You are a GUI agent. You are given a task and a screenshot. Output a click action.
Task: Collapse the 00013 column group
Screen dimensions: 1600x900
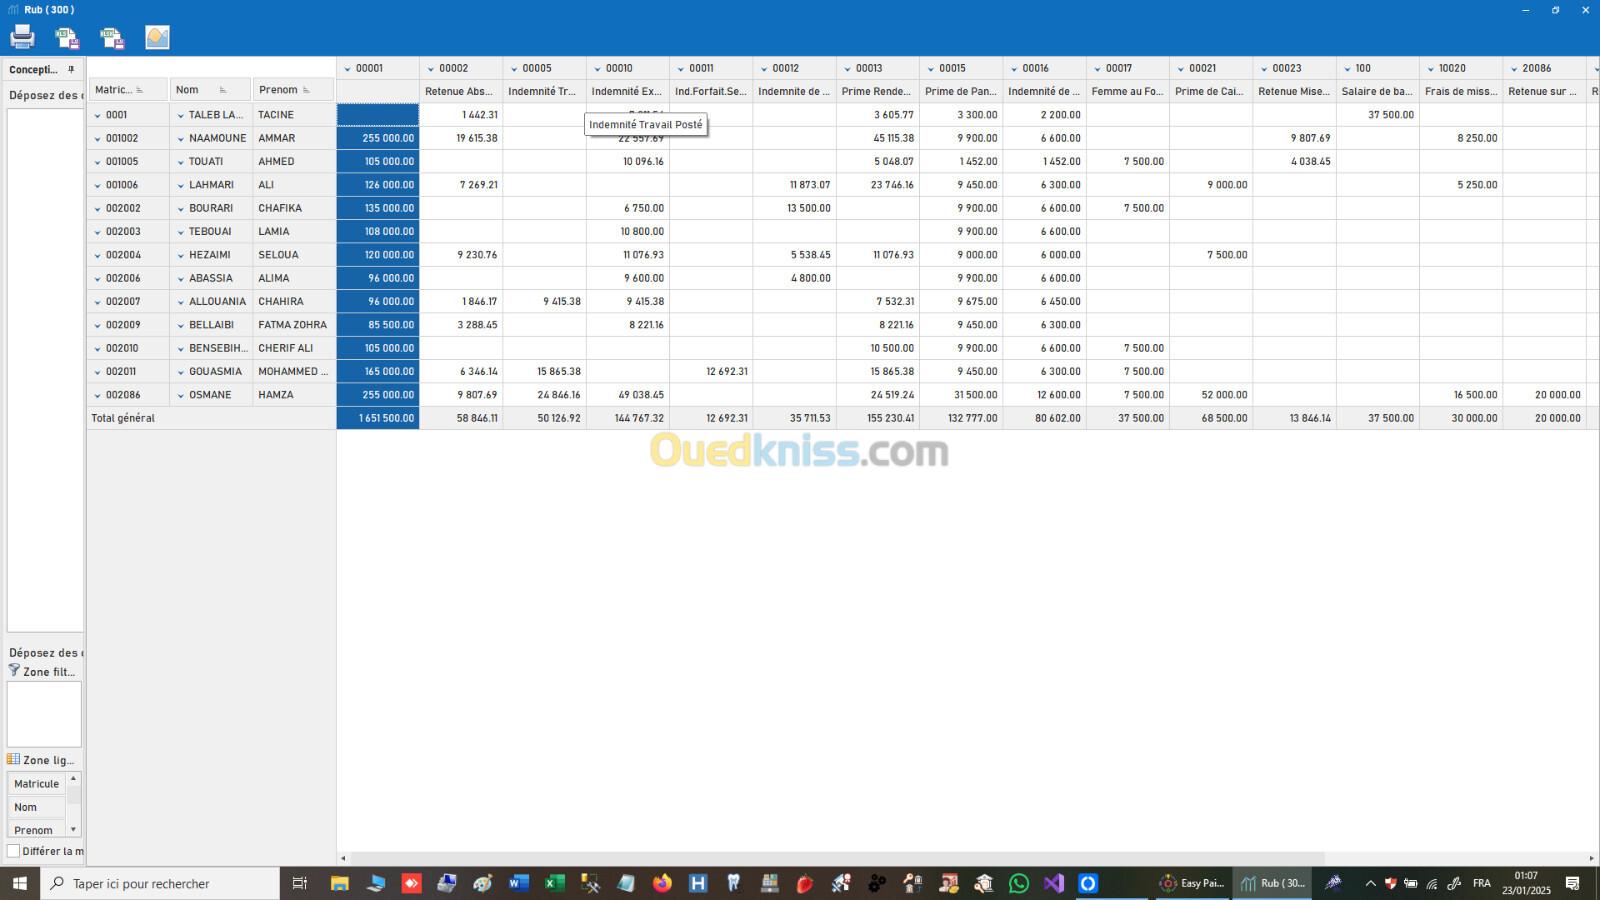pos(847,69)
